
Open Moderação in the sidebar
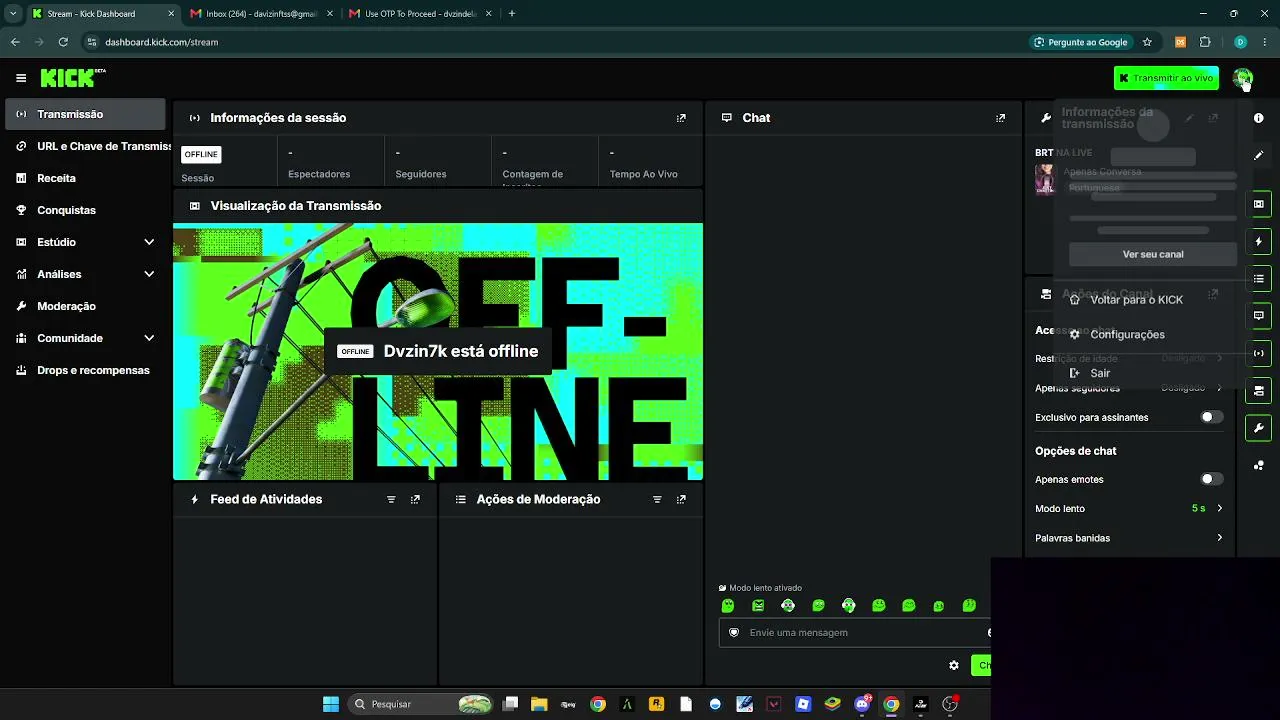(x=86, y=306)
